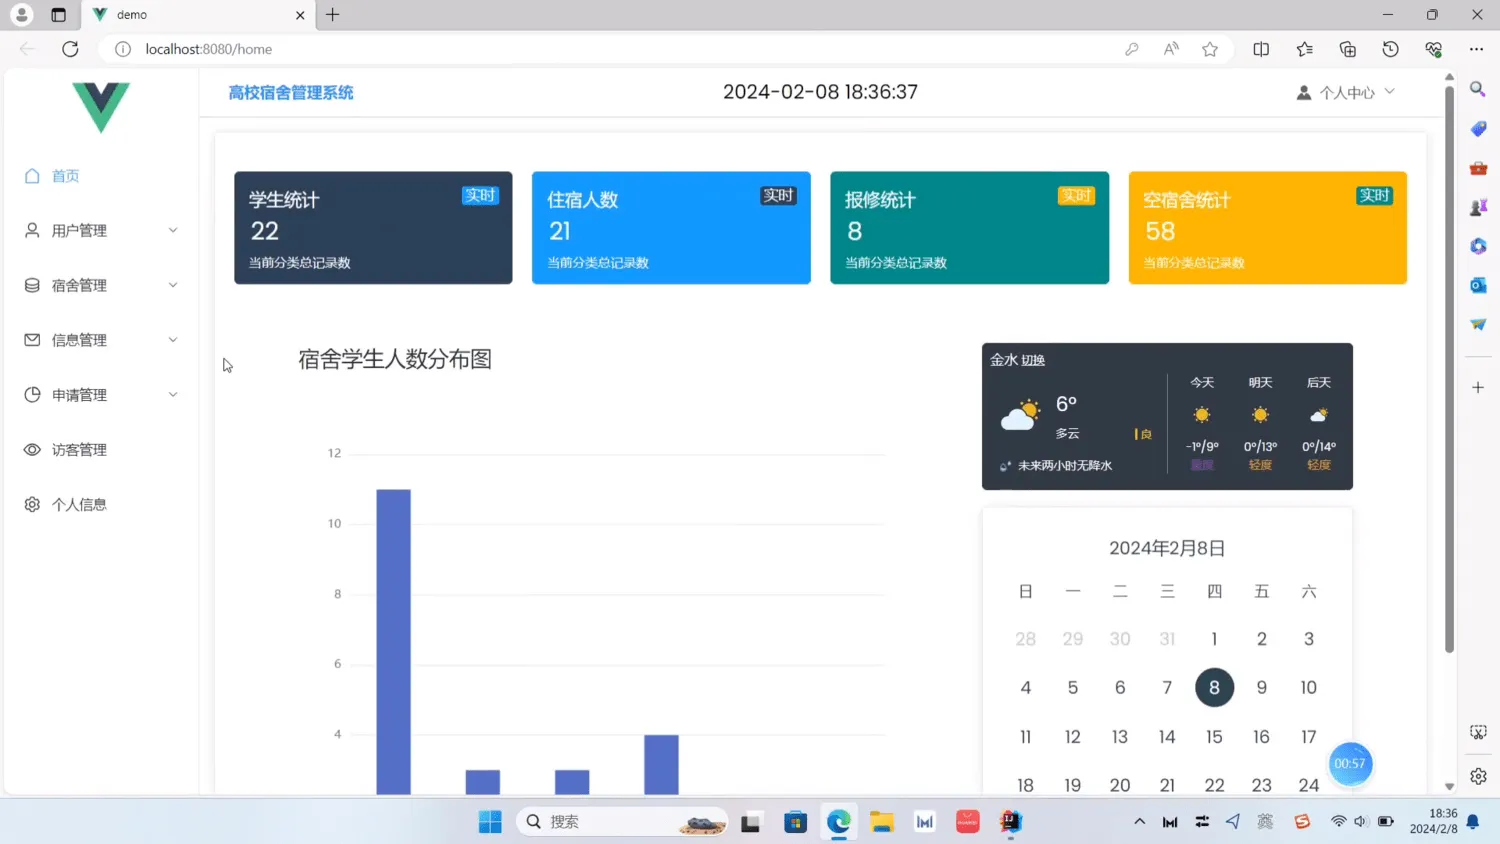Open the 个人中心 dropdown arrow
This screenshot has width=1500, height=844.
[1391, 92]
